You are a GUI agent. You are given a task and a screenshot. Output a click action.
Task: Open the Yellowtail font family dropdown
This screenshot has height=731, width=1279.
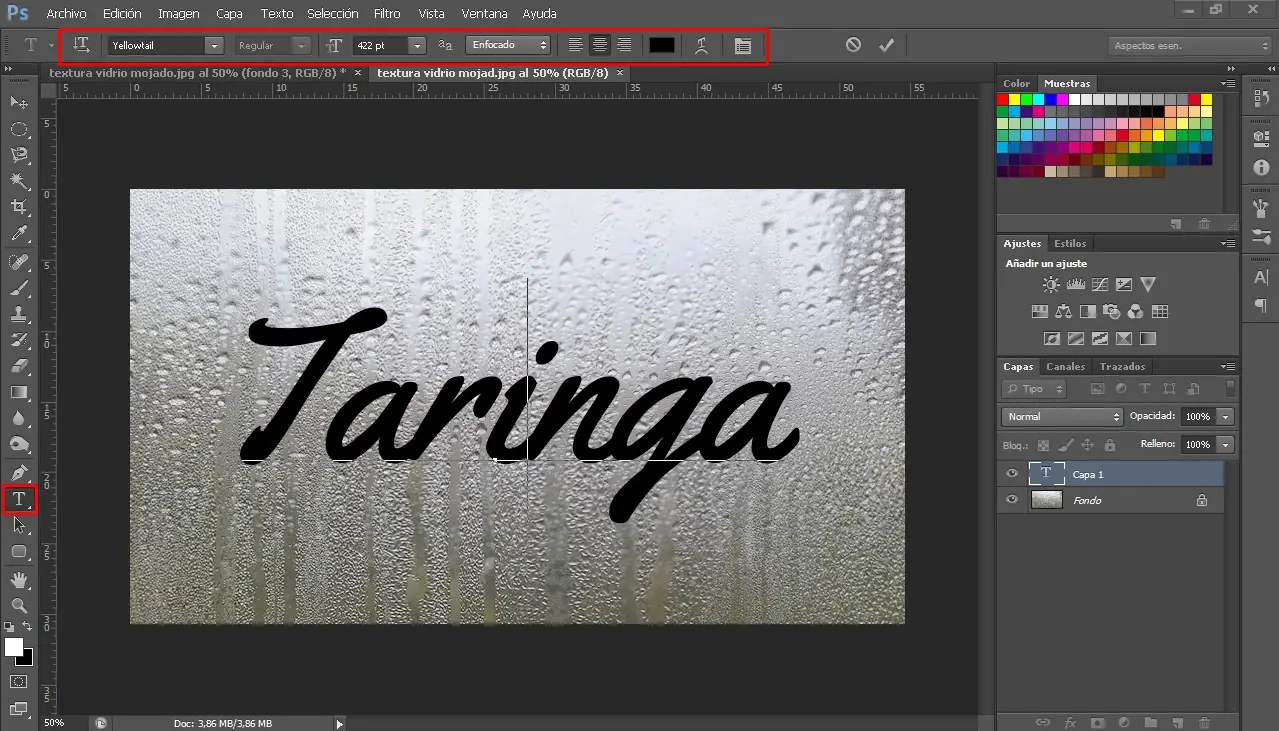point(214,45)
